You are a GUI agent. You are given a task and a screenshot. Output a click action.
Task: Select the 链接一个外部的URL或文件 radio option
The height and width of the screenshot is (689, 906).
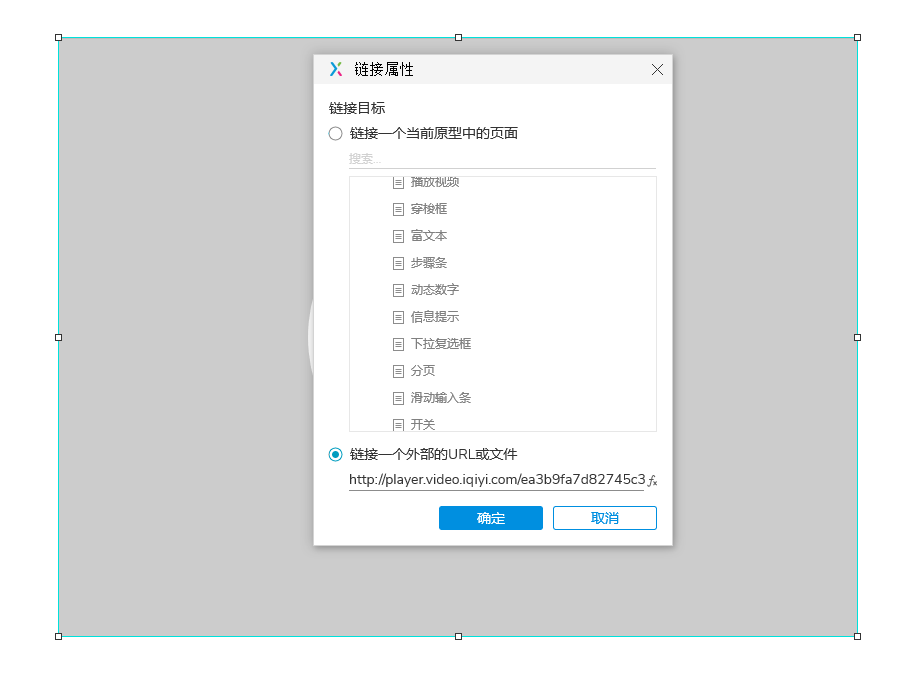pos(335,454)
